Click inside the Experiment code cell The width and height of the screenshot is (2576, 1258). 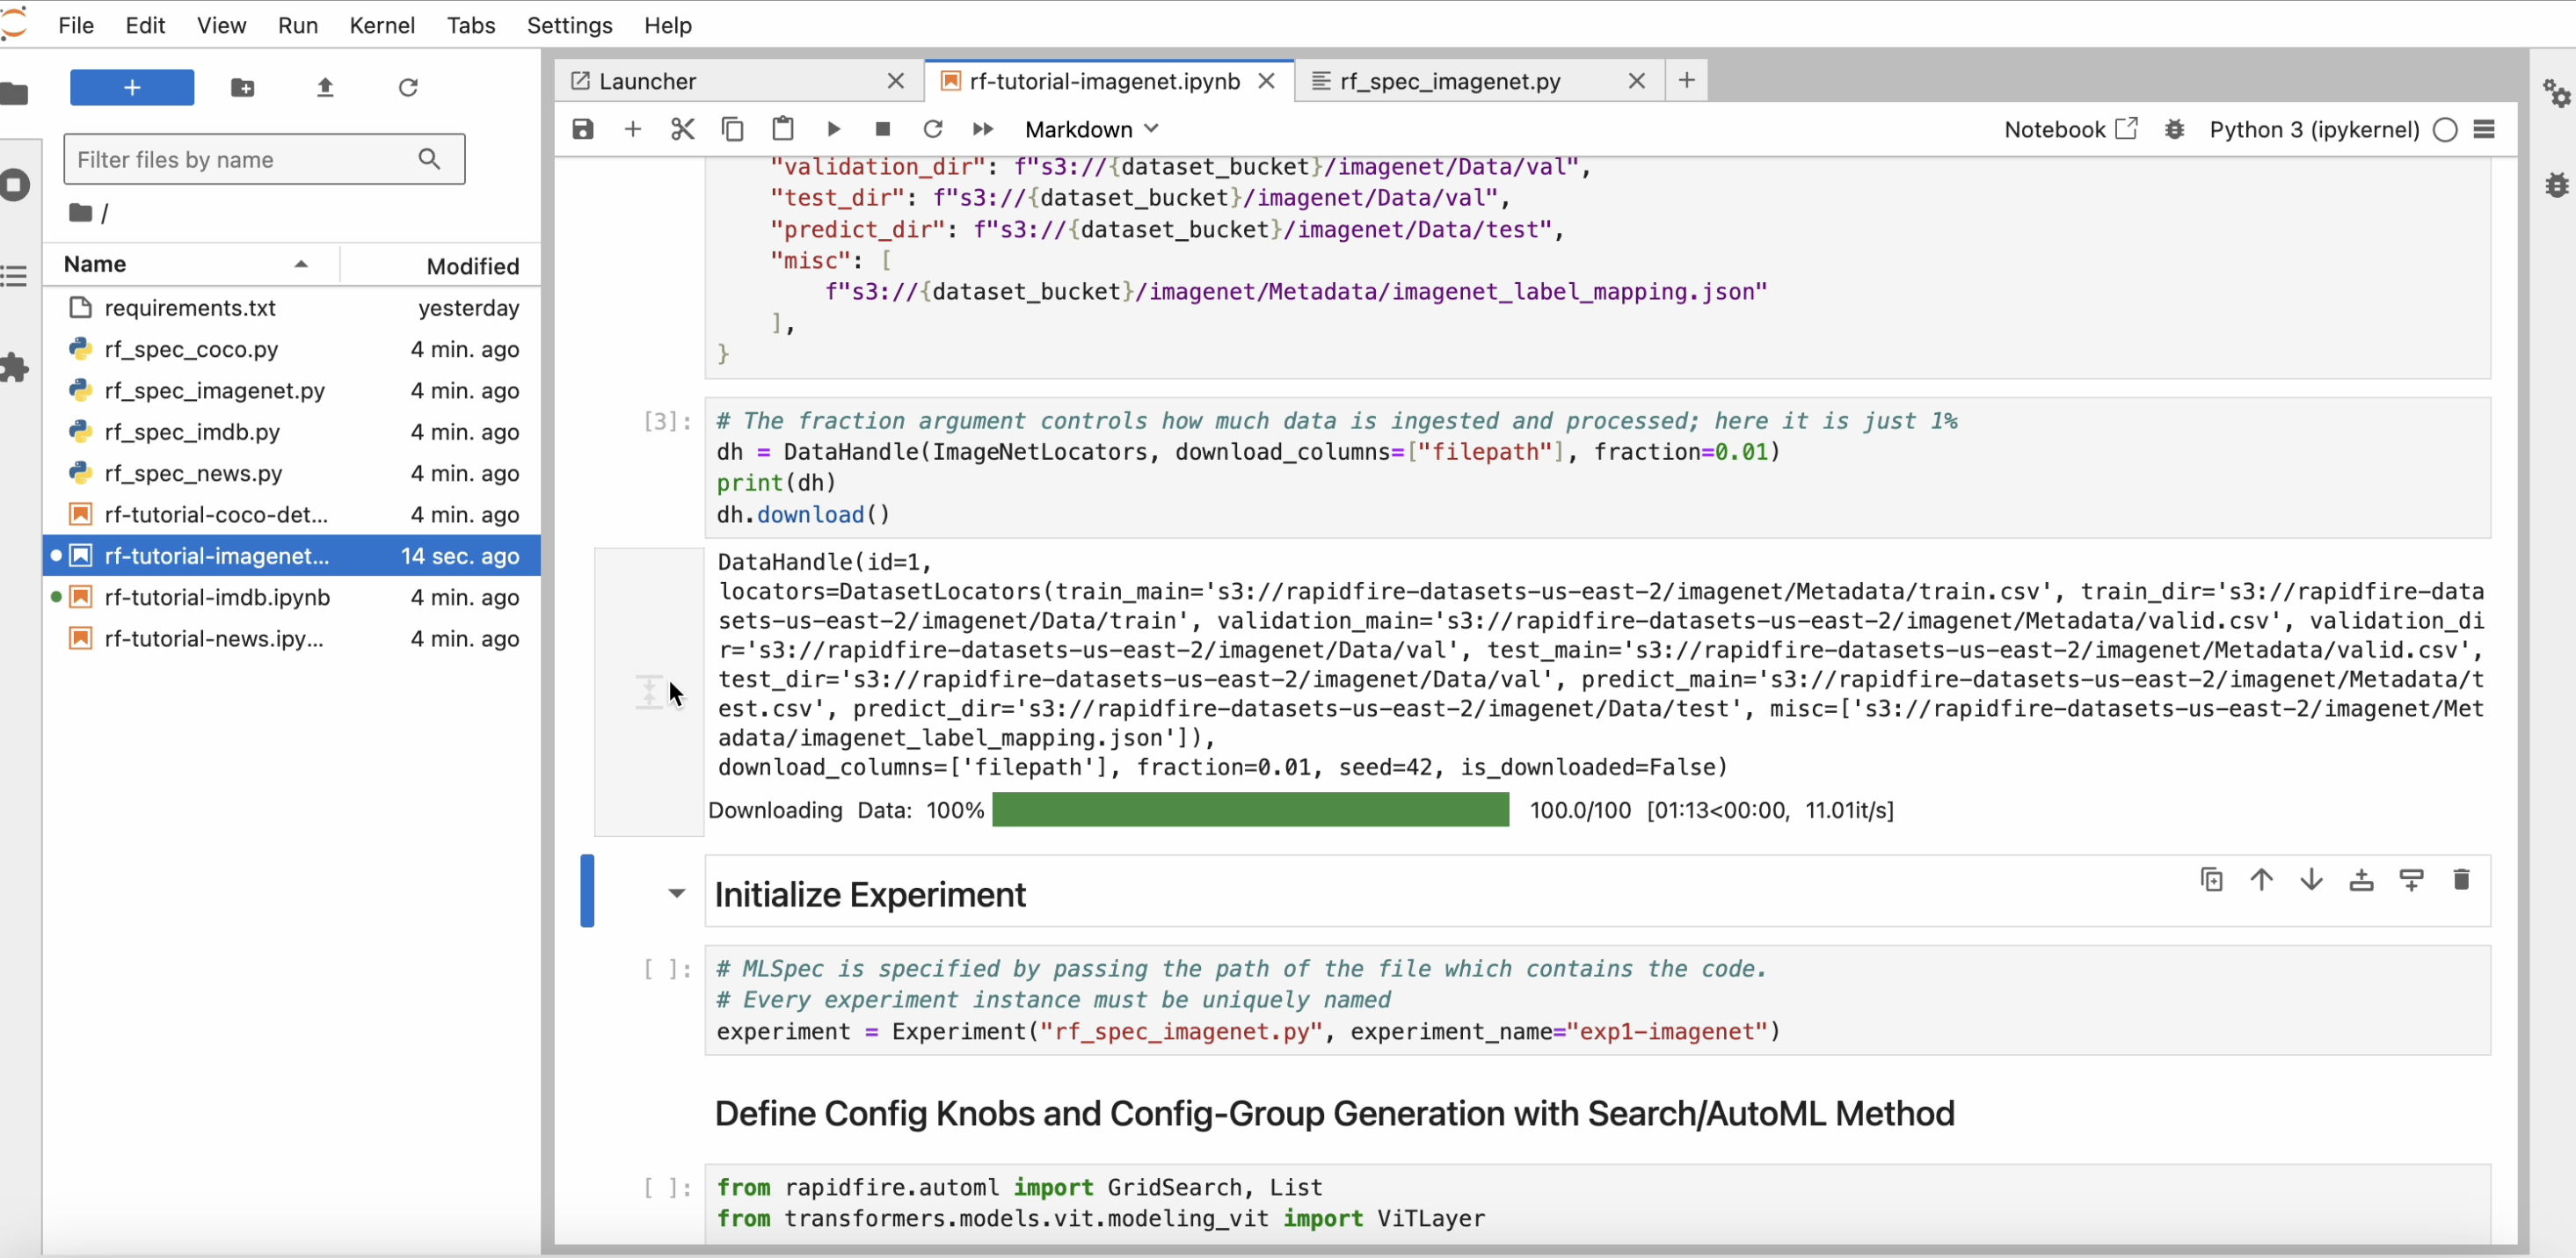click(x=1597, y=1000)
